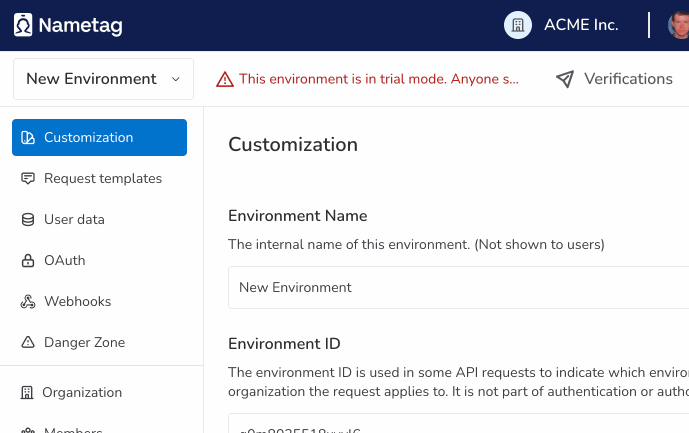Click the Nametag logo icon

click(23, 25)
